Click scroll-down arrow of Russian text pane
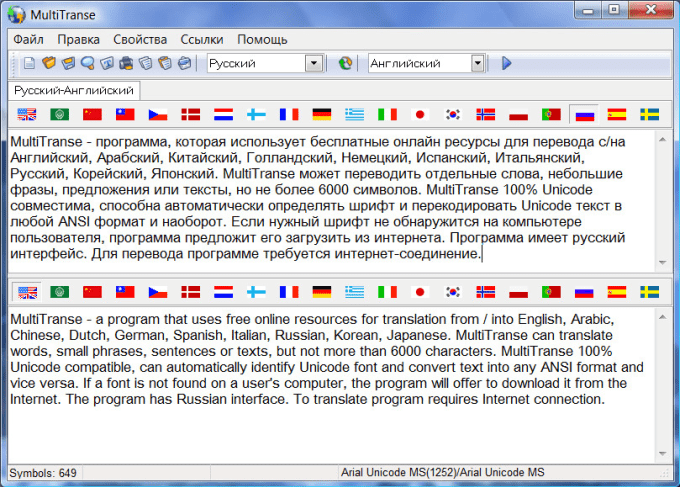The height and width of the screenshot is (487, 680). (x=663, y=262)
